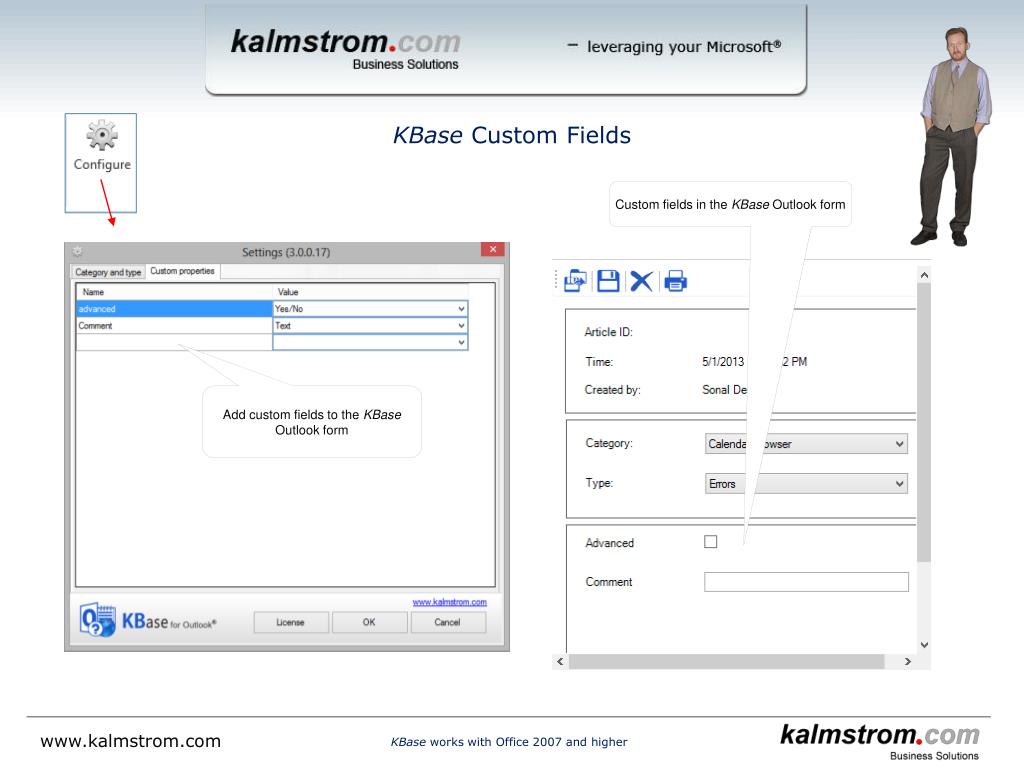Click Cancel in the Settings dialog
The width and height of the screenshot is (1024, 768).
click(x=447, y=622)
